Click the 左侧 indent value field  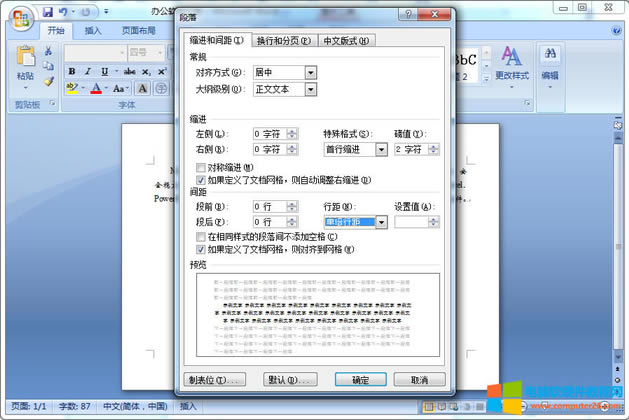(268, 133)
